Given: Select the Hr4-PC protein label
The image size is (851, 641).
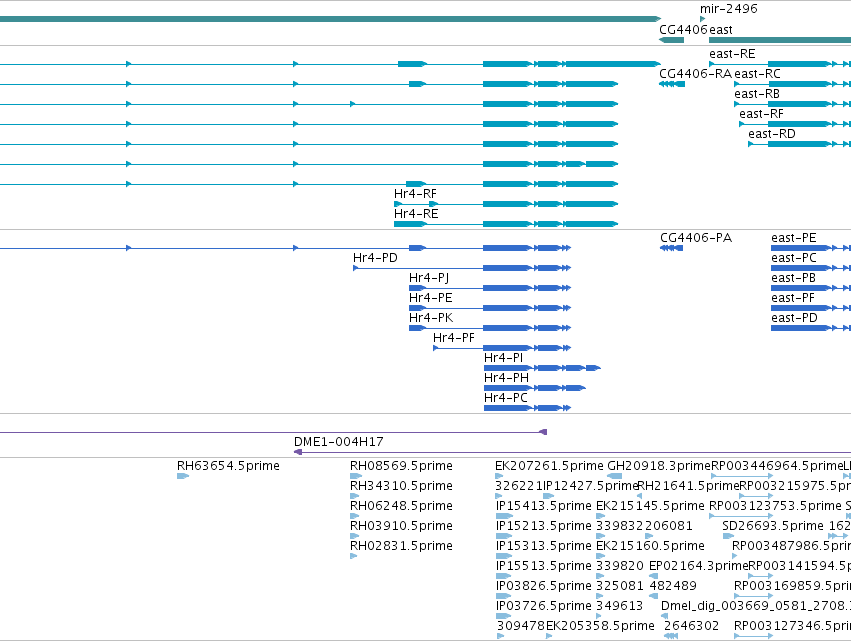Looking at the screenshot, I should [505, 398].
